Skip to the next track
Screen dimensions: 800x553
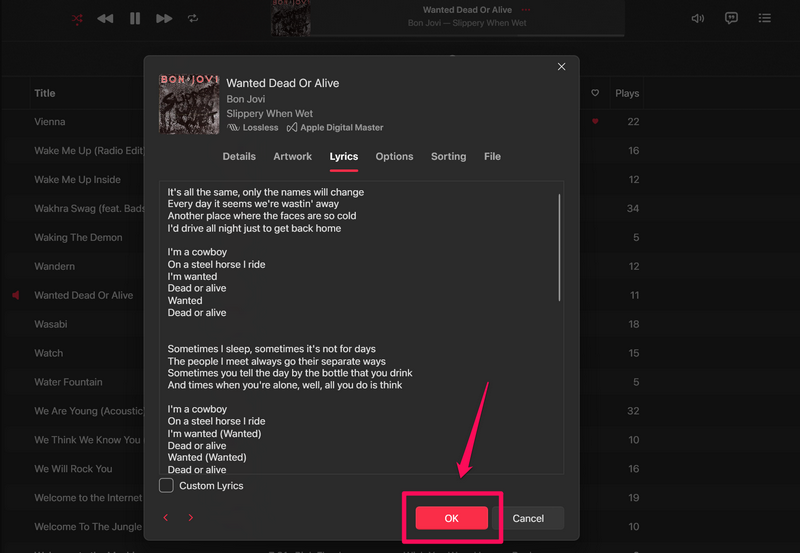pos(164,19)
